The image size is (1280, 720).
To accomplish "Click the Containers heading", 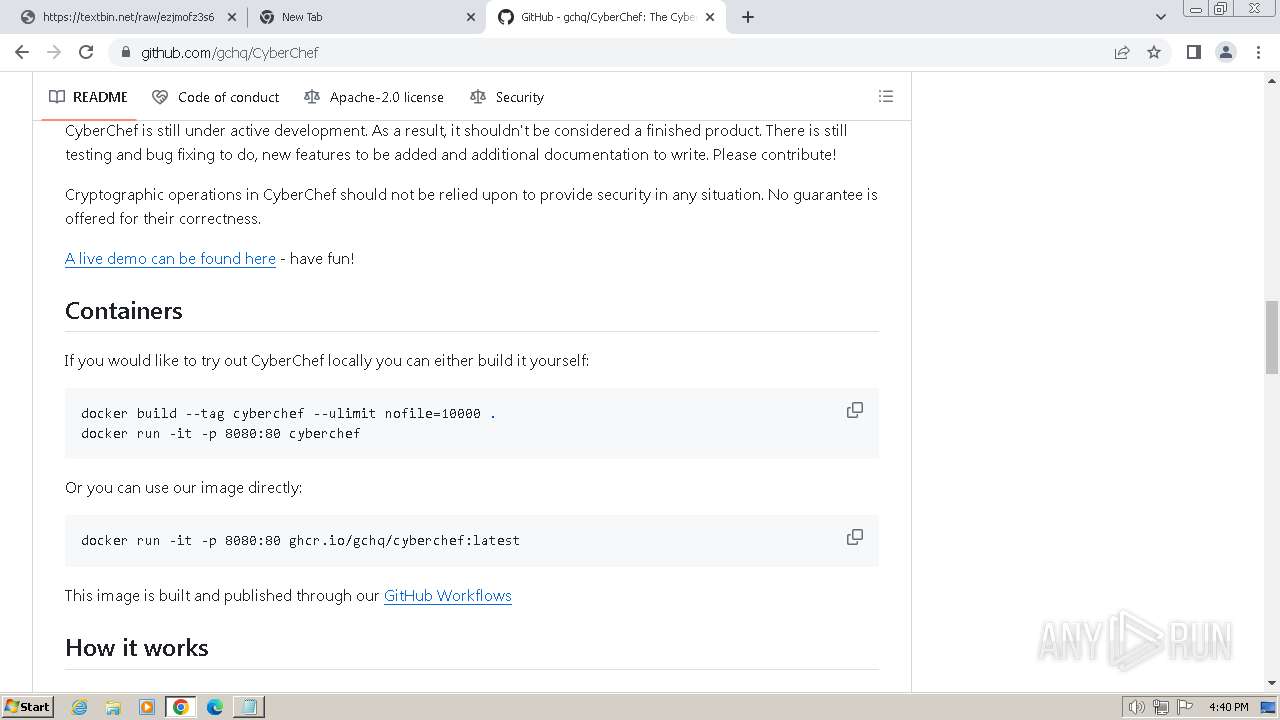I will (124, 311).
